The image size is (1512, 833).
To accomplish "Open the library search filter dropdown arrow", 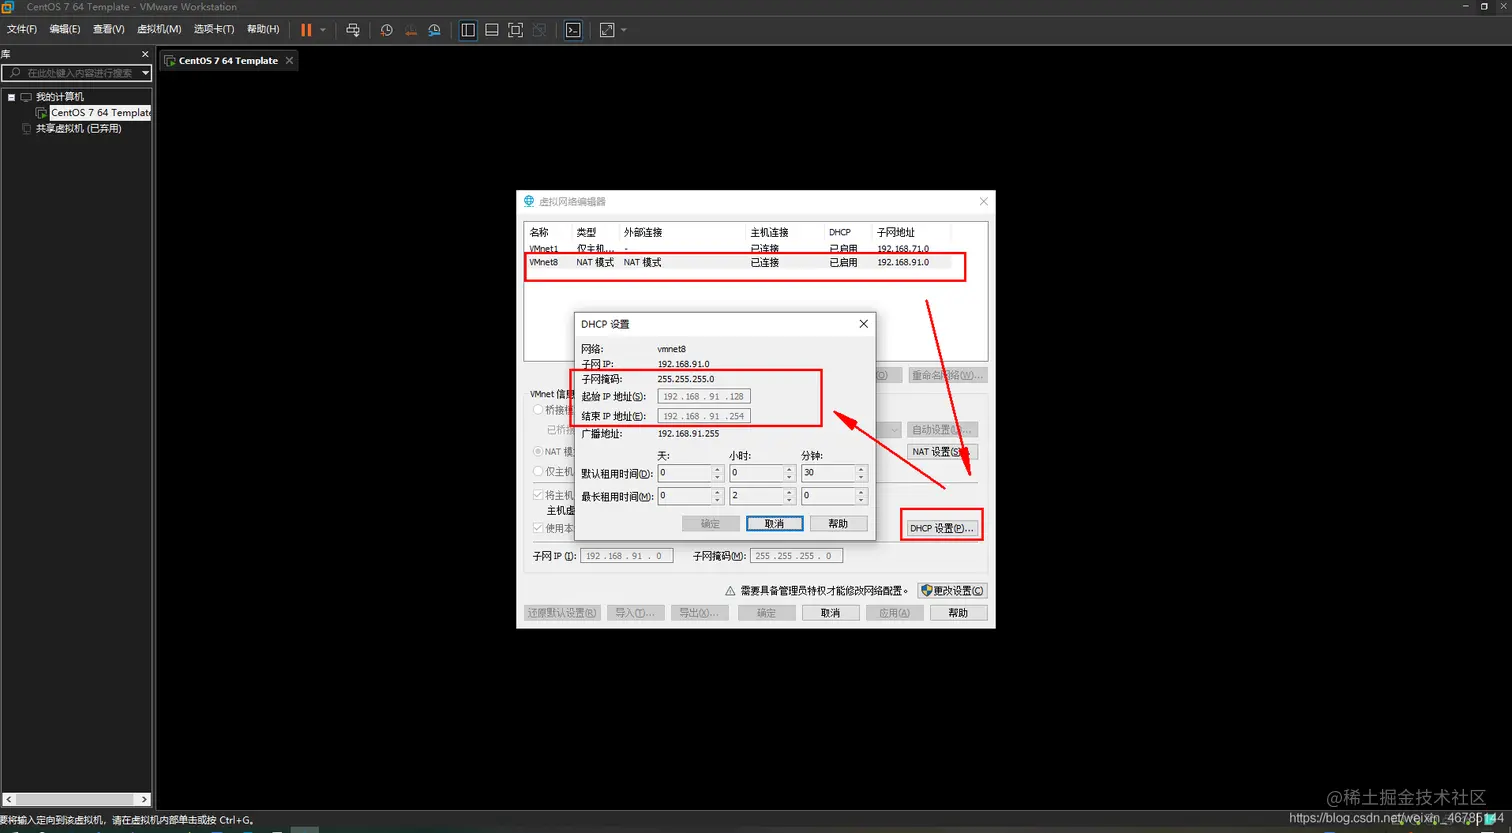I will tap(145, 73).
